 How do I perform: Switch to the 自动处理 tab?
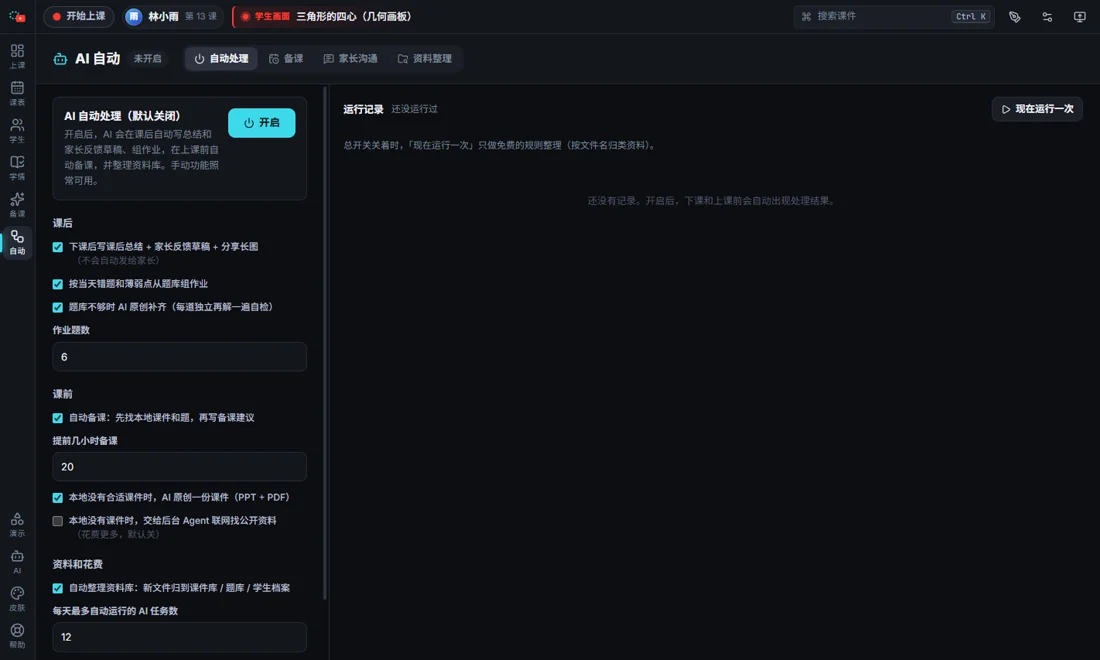tap(221, 59)
